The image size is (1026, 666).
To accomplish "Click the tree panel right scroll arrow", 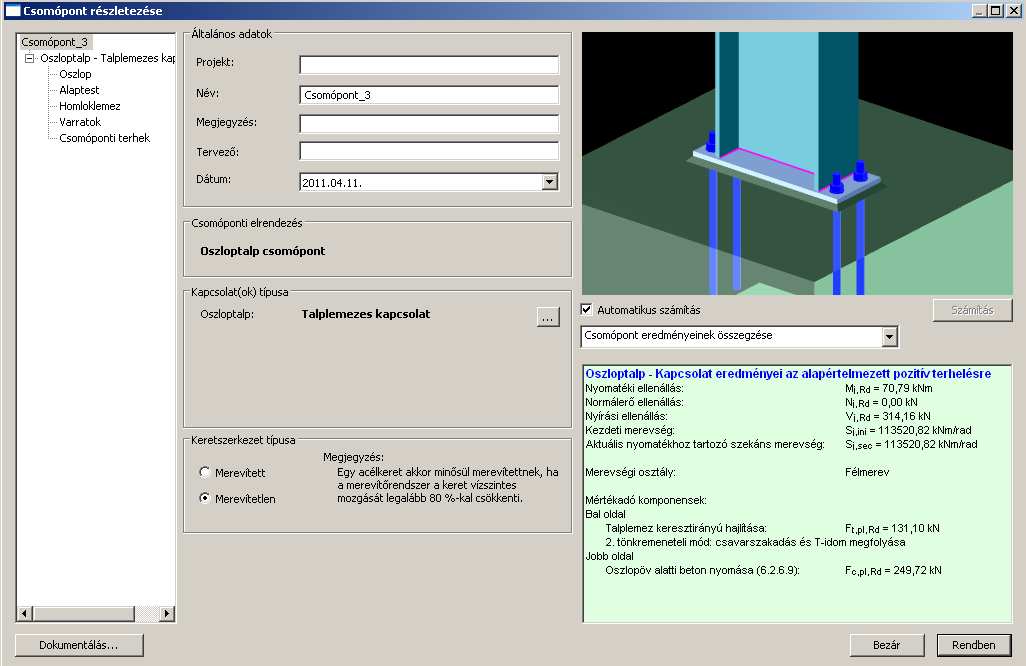I will coord(166,614).
